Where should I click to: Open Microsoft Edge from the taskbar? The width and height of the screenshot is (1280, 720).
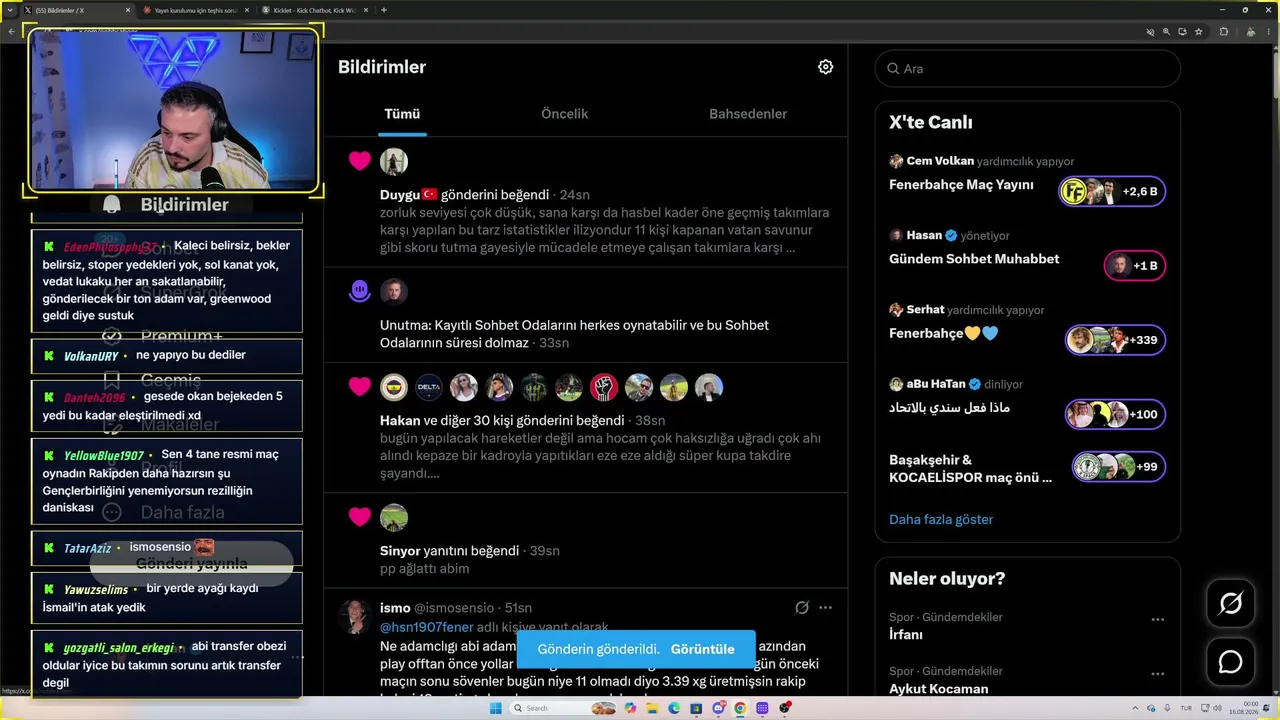tap(674, 708)
